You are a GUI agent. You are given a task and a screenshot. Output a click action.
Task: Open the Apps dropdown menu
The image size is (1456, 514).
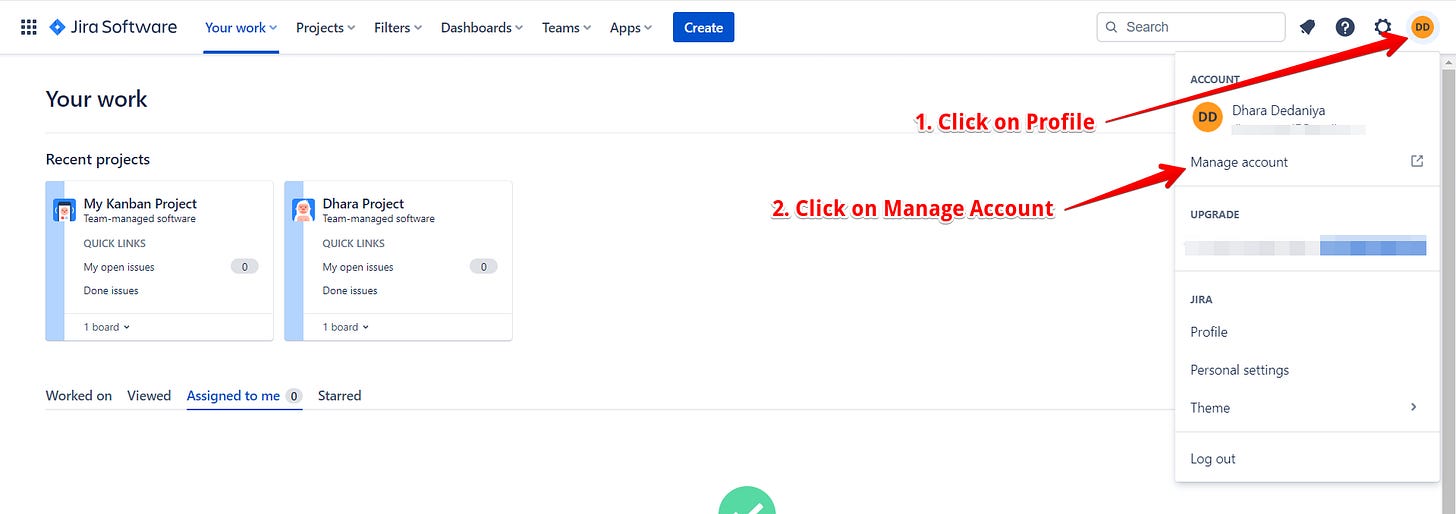[x=631, y=27]
